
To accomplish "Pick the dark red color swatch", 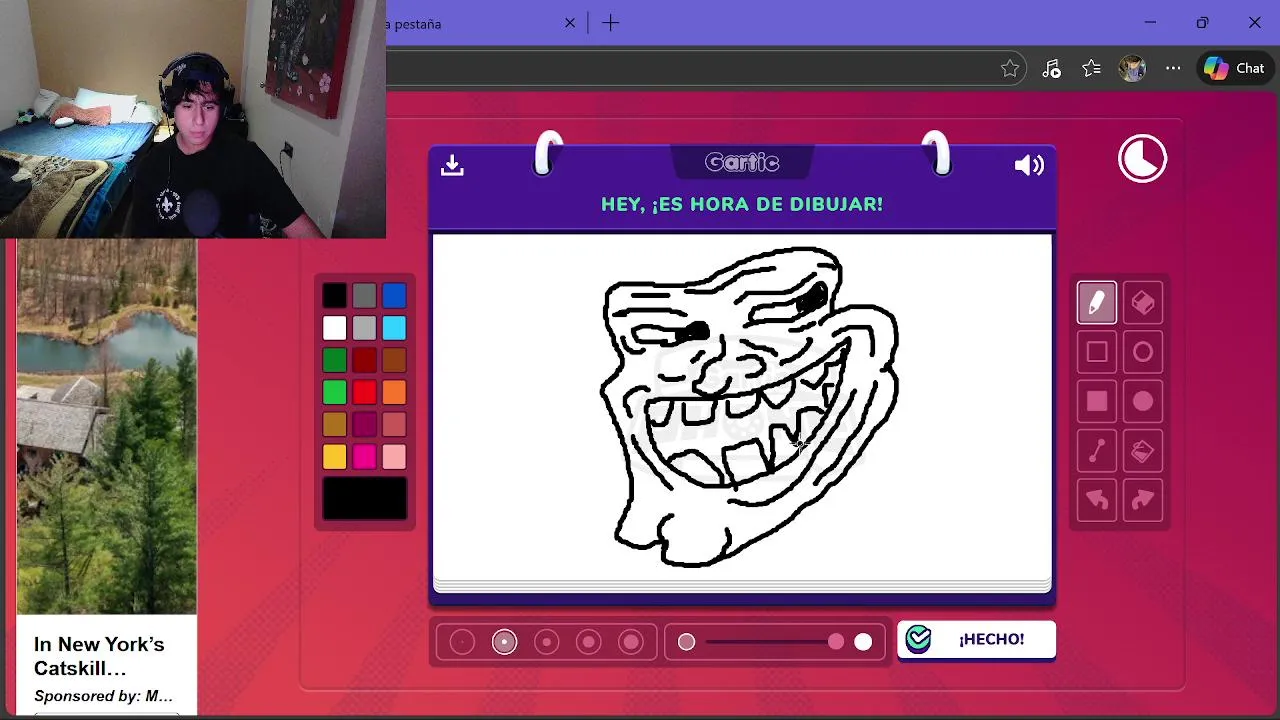I will 365,360.
